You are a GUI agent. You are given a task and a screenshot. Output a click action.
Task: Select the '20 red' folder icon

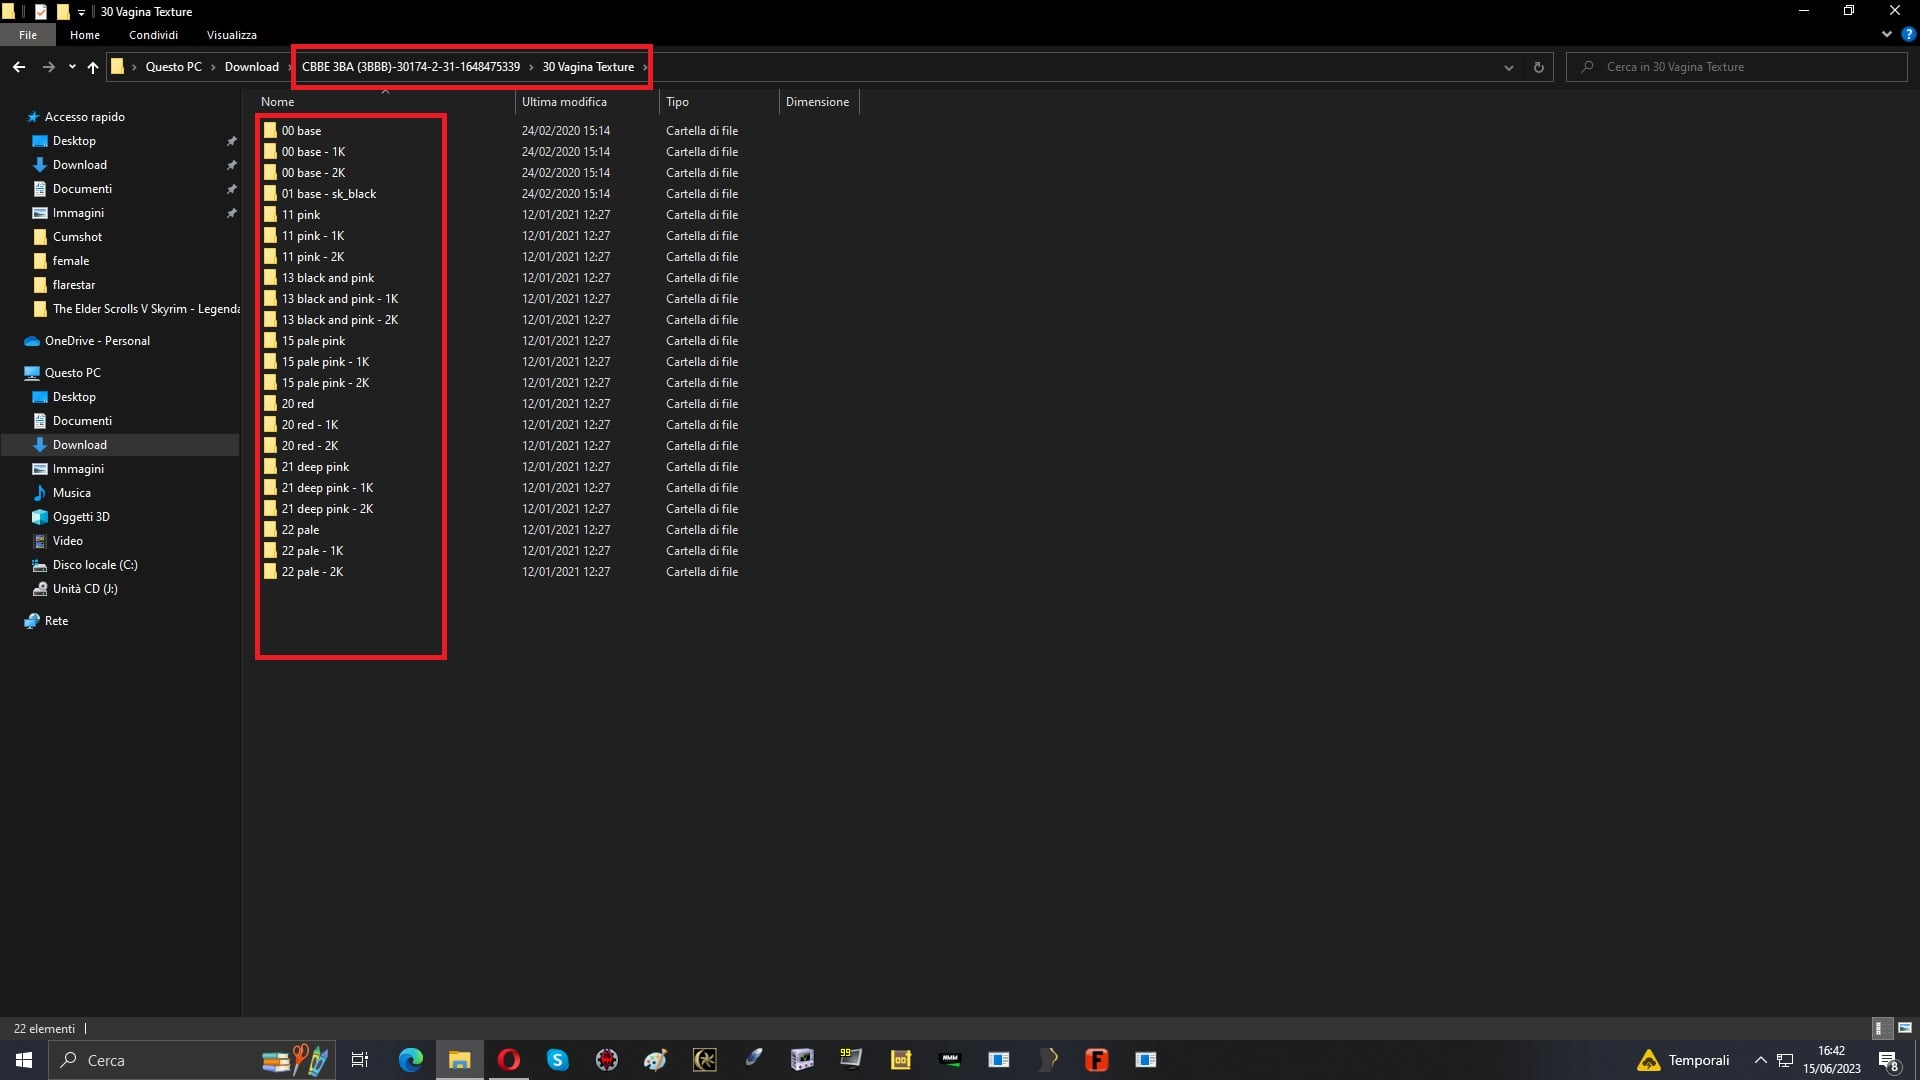click(270, 404)
